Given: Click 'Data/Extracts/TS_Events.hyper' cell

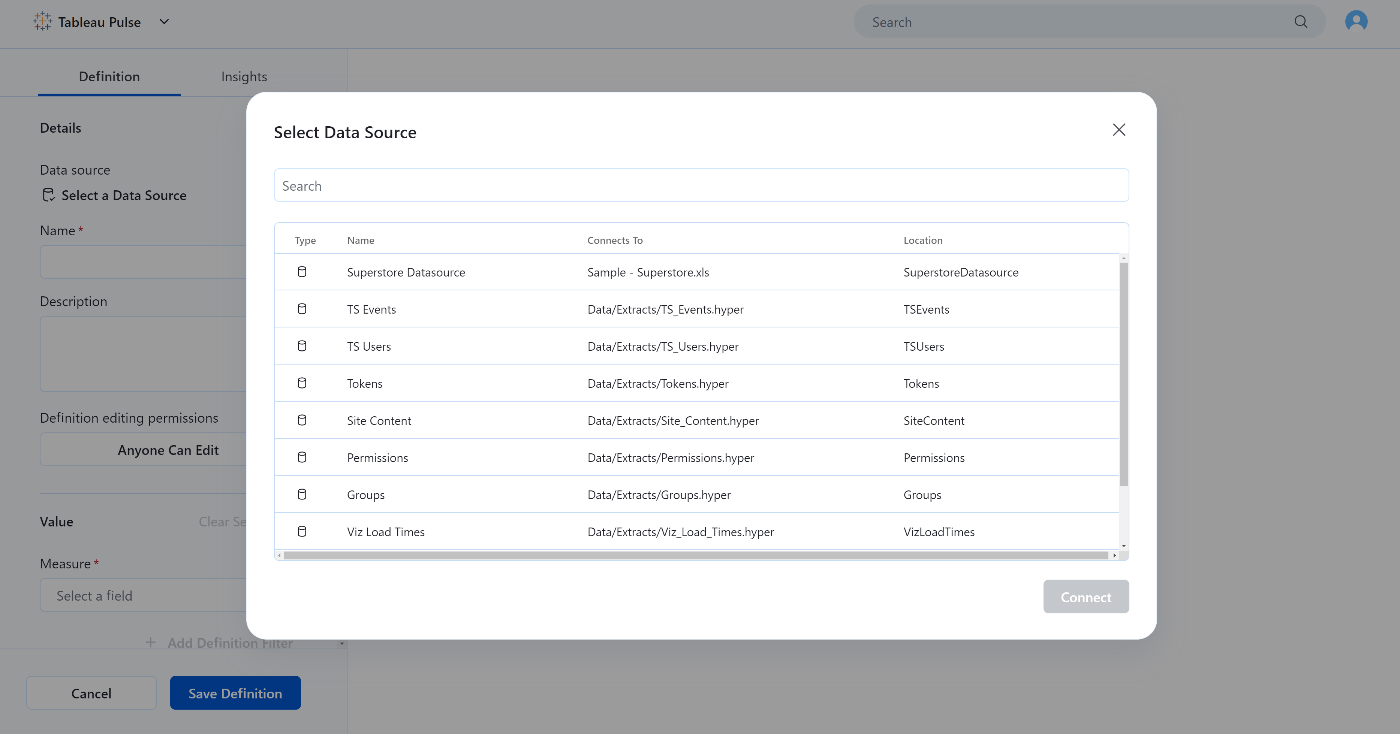Looking at the screenshot, I should (665, 309).
